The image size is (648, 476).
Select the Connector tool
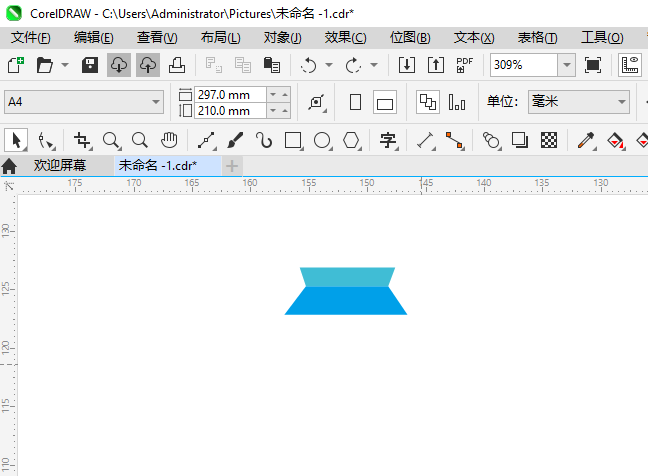(x=454, y=140)
